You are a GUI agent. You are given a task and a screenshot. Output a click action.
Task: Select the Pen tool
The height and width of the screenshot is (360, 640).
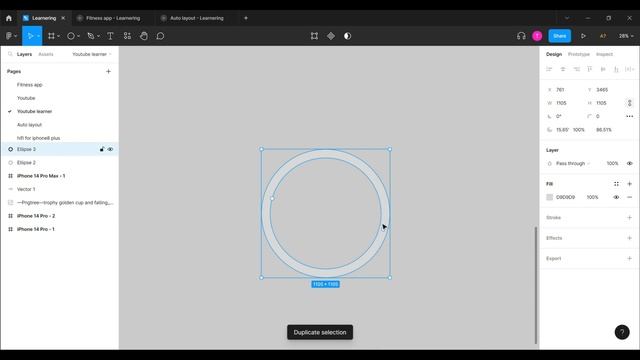[x=91, y=36]
